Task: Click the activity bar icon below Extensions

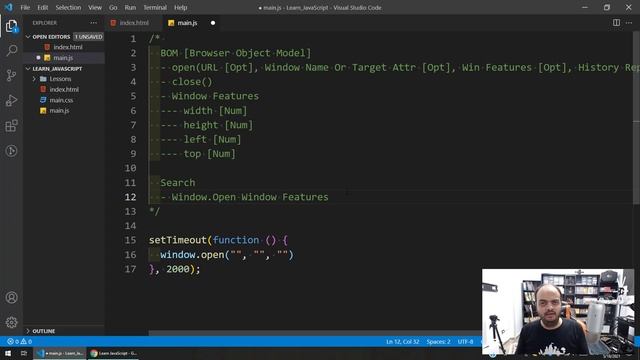Action: click(x=11, y=151)
